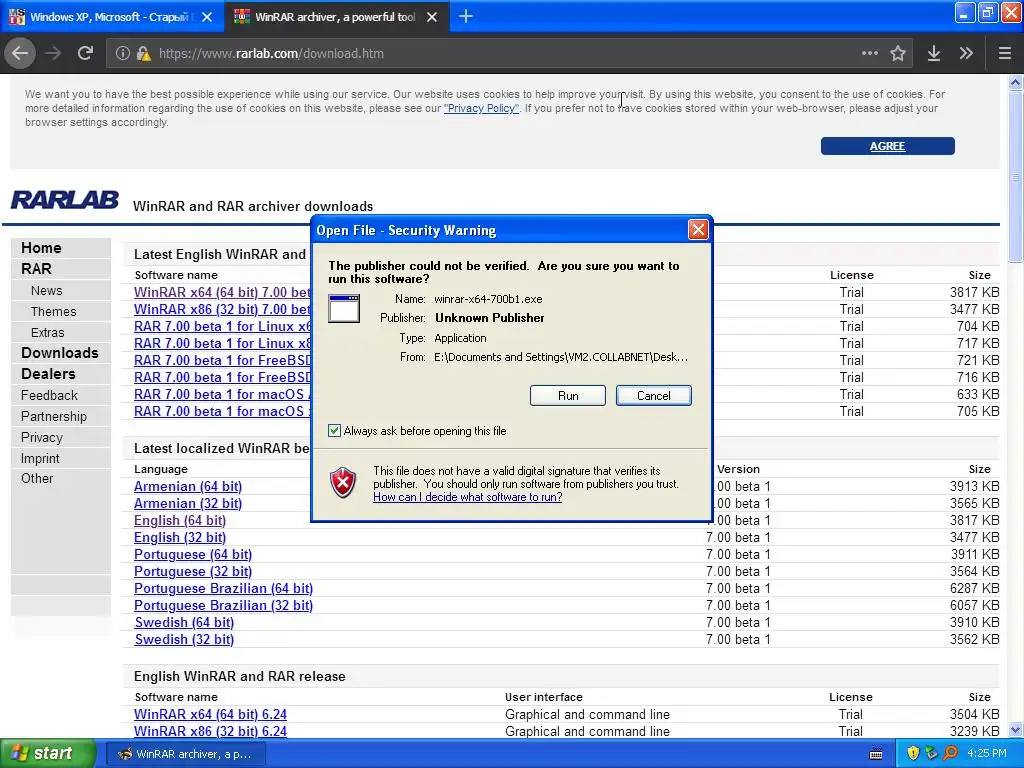Download WinRAR x64 (64 bit) 7.00 beta

click(x=222, y=292)
